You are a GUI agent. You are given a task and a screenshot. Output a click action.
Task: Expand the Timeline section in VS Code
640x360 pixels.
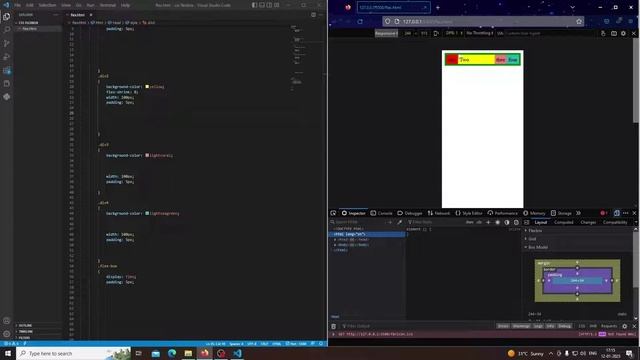point(25,331)
